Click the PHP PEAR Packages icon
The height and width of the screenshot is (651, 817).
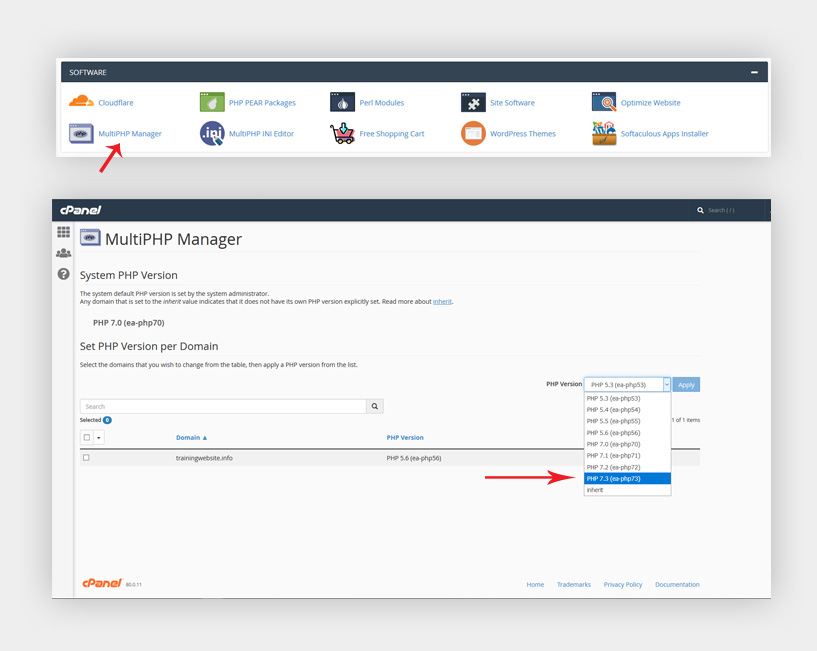(212, 102)
